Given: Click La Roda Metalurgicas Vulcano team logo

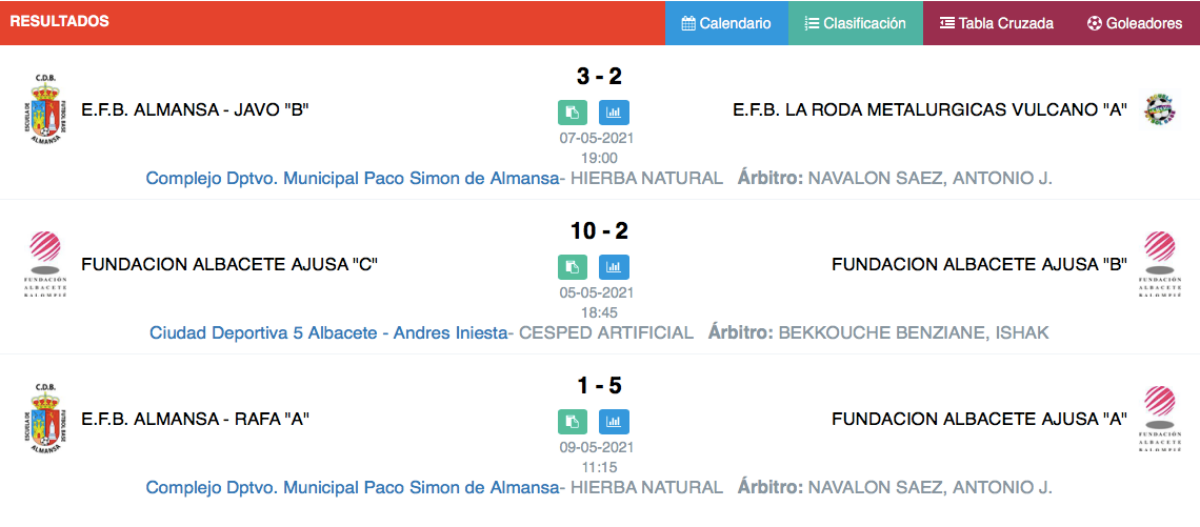Looking at the screenshot, I should click(x=1160, y=109).
